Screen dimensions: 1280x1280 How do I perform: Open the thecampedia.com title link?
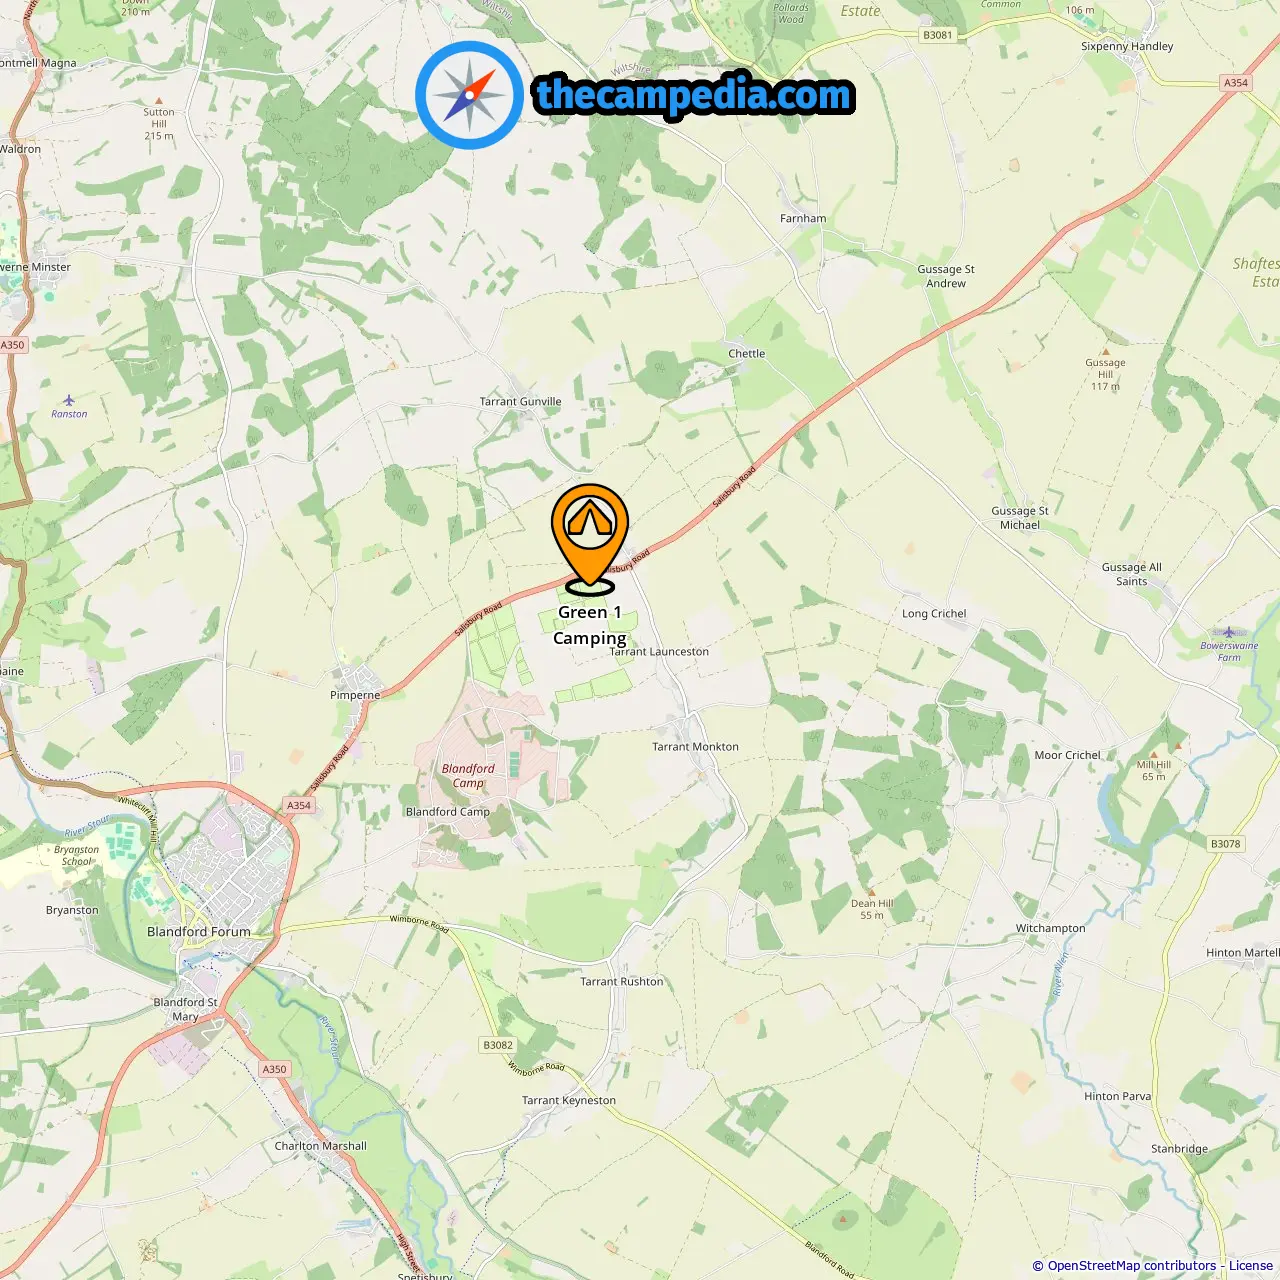(694, 95)
